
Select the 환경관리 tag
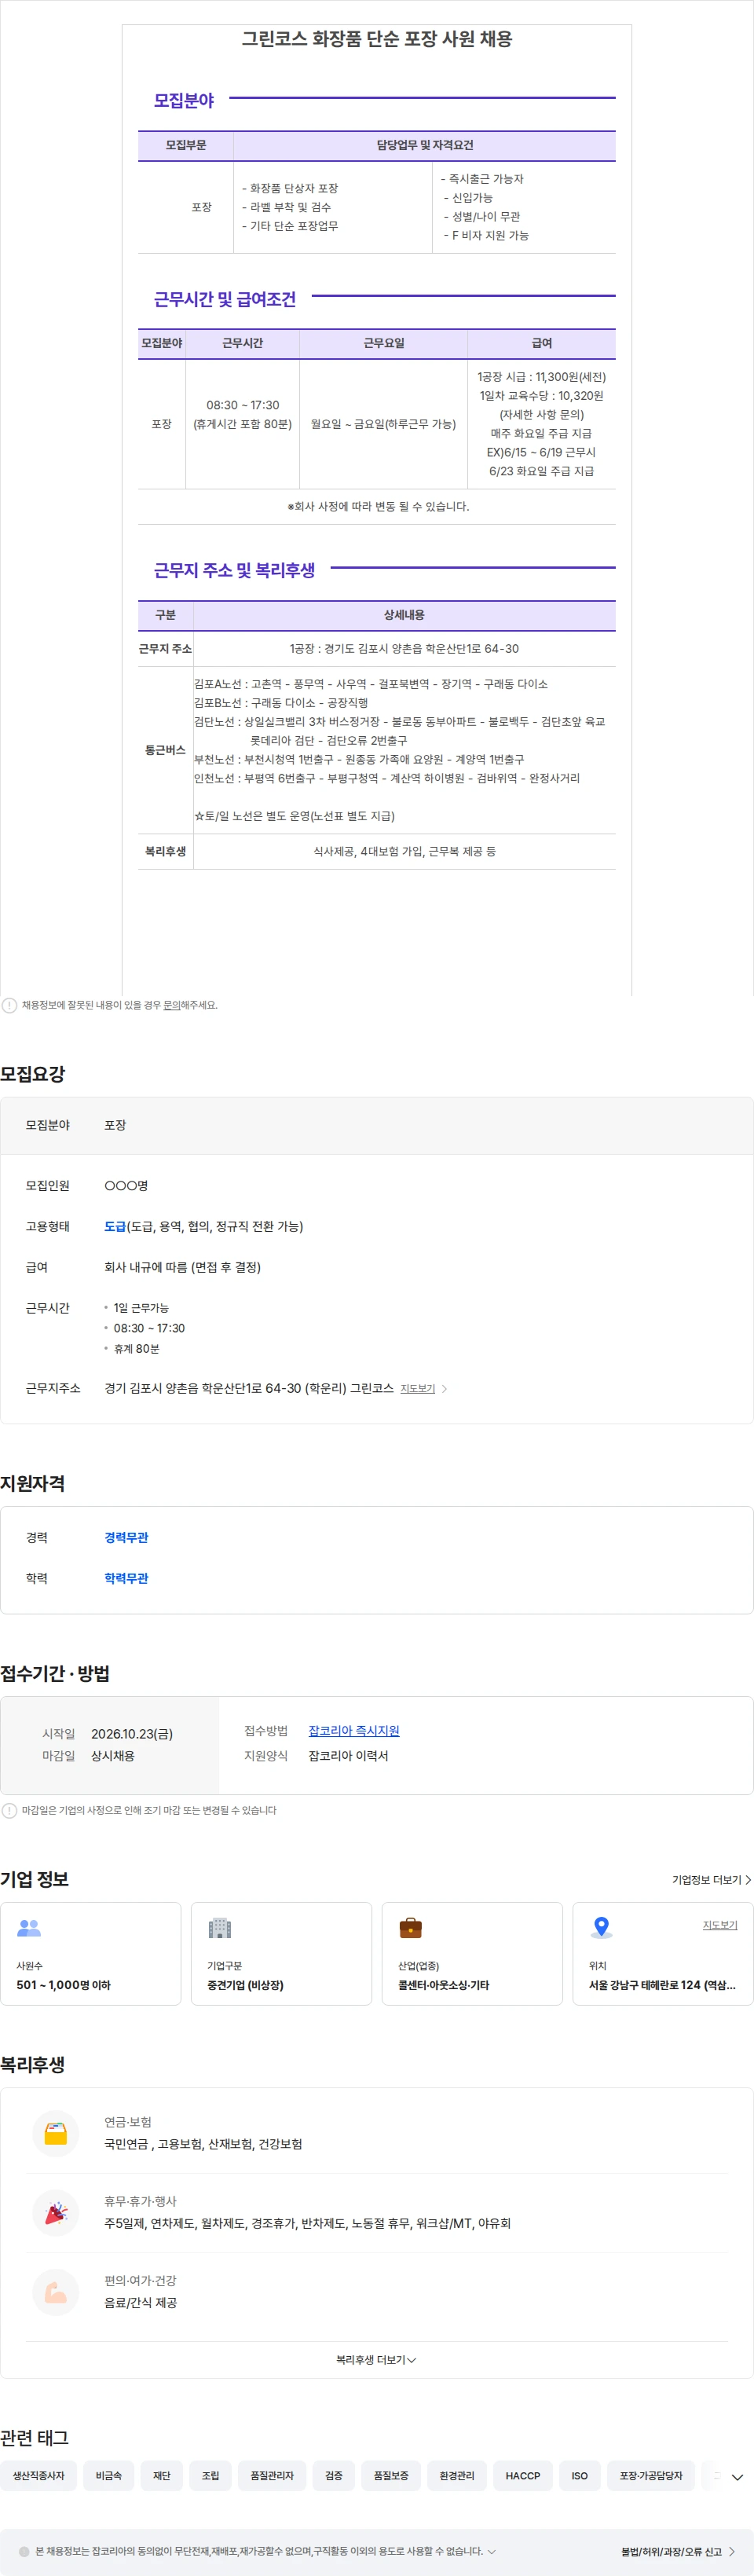tap(457, 2475)
